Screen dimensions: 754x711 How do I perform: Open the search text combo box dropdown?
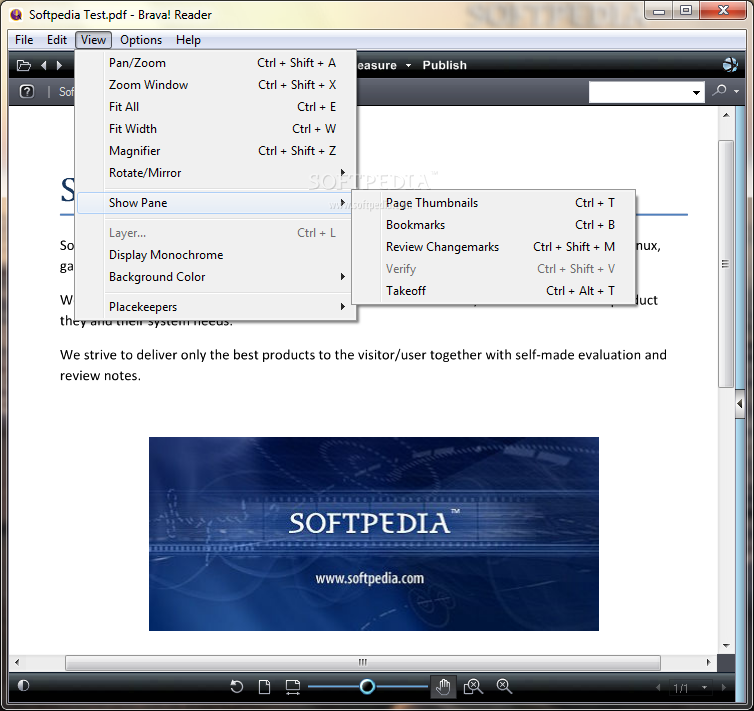pyautogui.click(x=696, y=92)
